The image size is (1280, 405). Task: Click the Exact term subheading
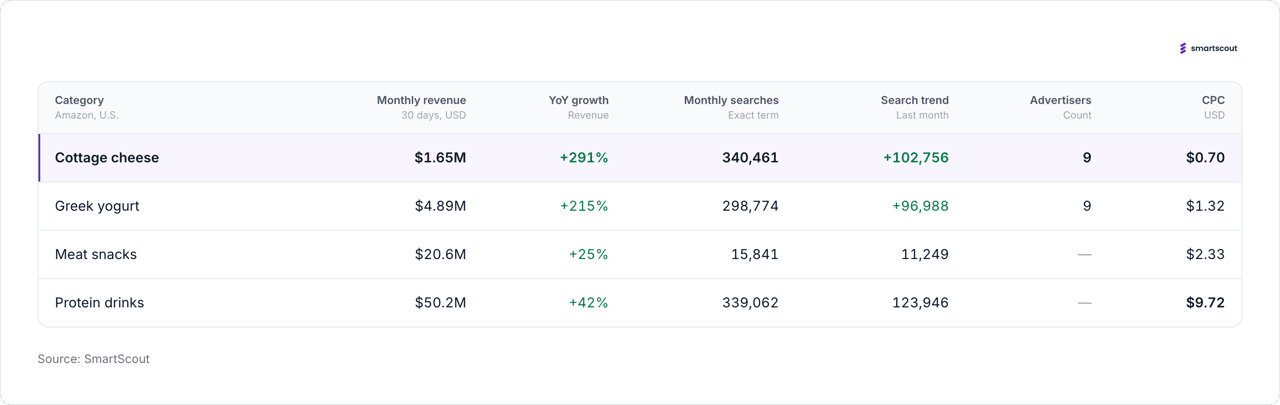pyautogui.click(x=753, y=116)
